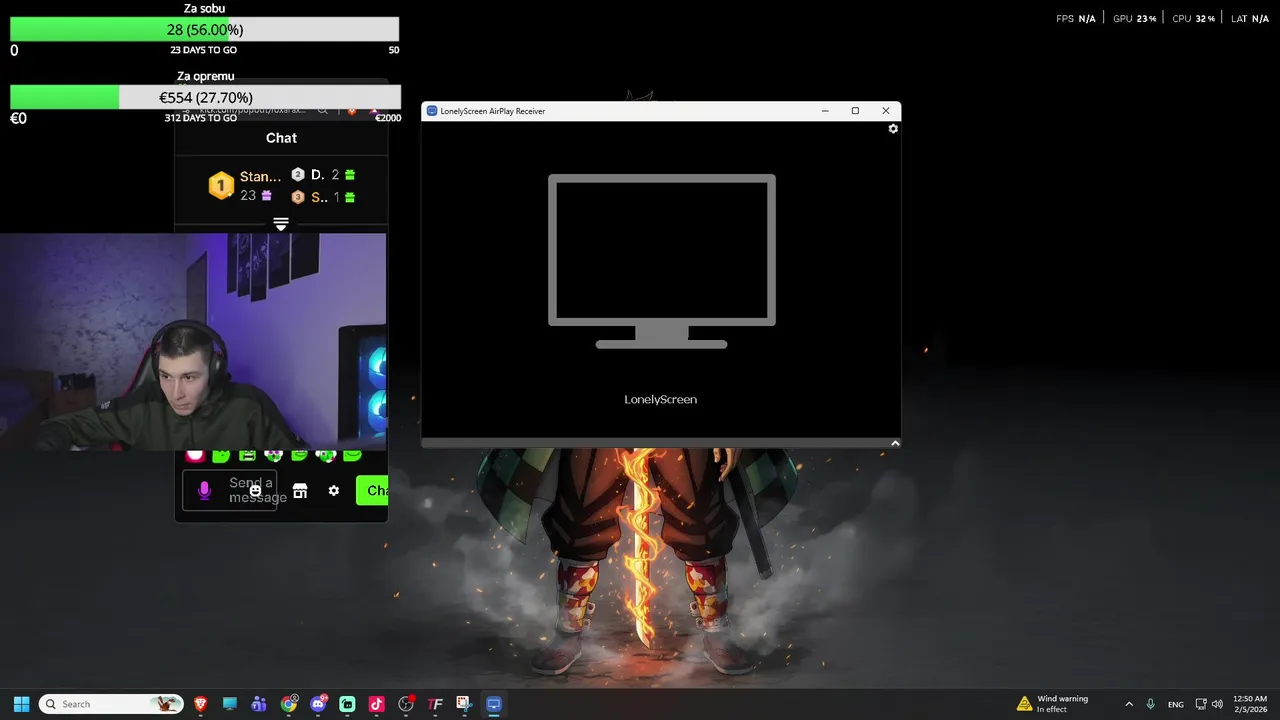Open Discord from taskbar
This screenshot has width=1280, height=720.
pos(318,704)
